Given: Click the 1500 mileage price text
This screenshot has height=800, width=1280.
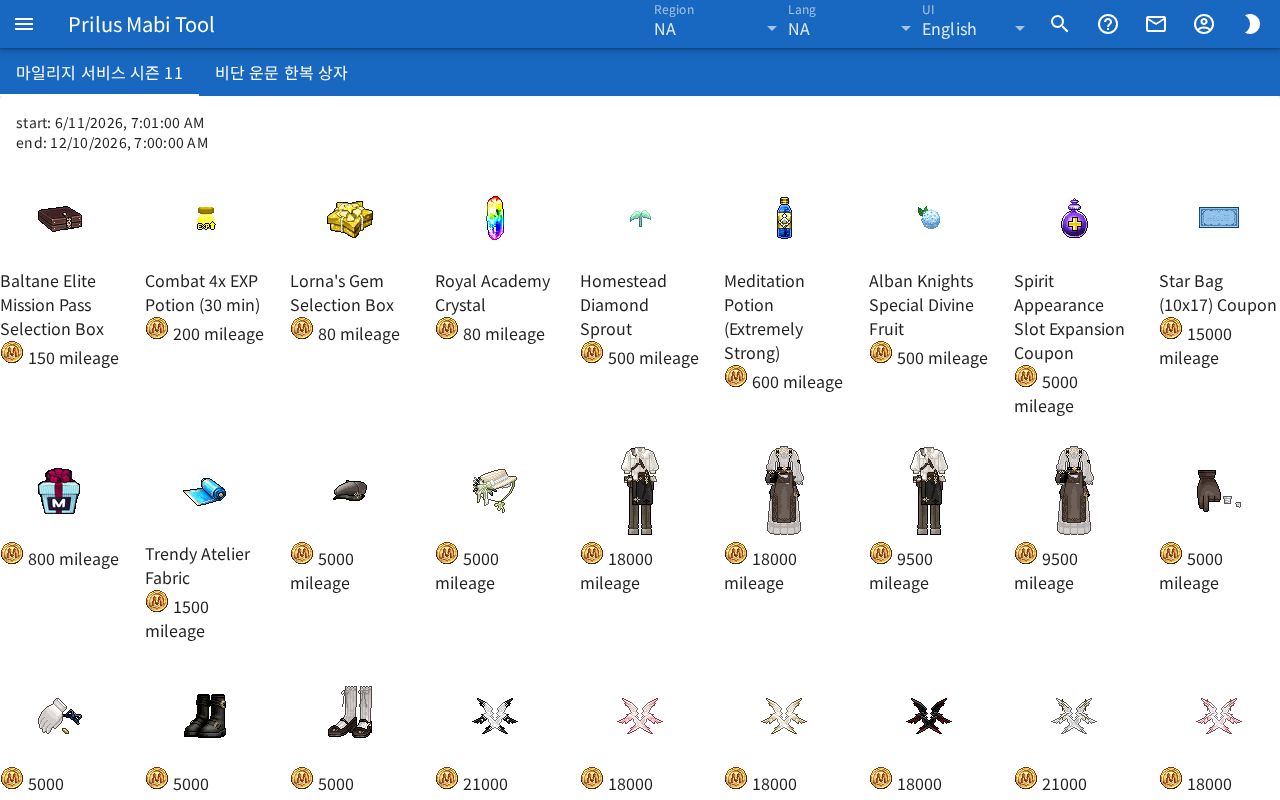Looking at the screenshot, I should pos(177,619).
